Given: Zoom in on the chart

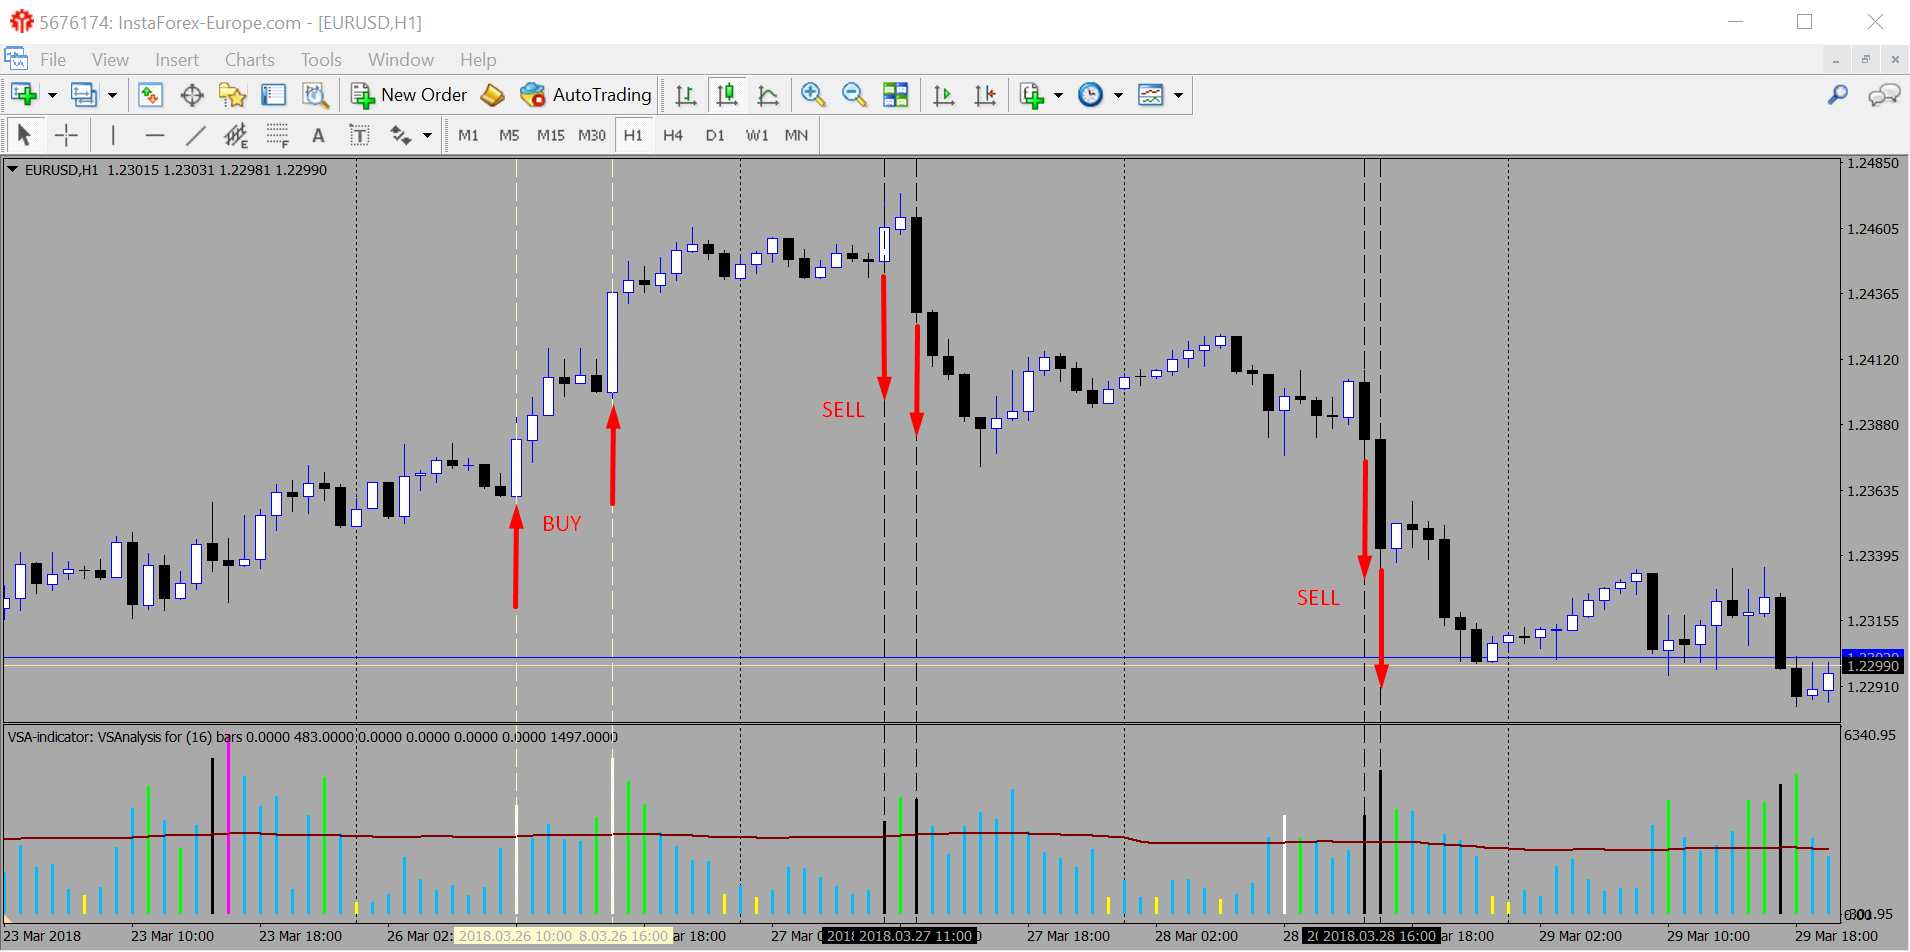Looking at the screenshot, I should pyautogui.click(x=813, y=95).
